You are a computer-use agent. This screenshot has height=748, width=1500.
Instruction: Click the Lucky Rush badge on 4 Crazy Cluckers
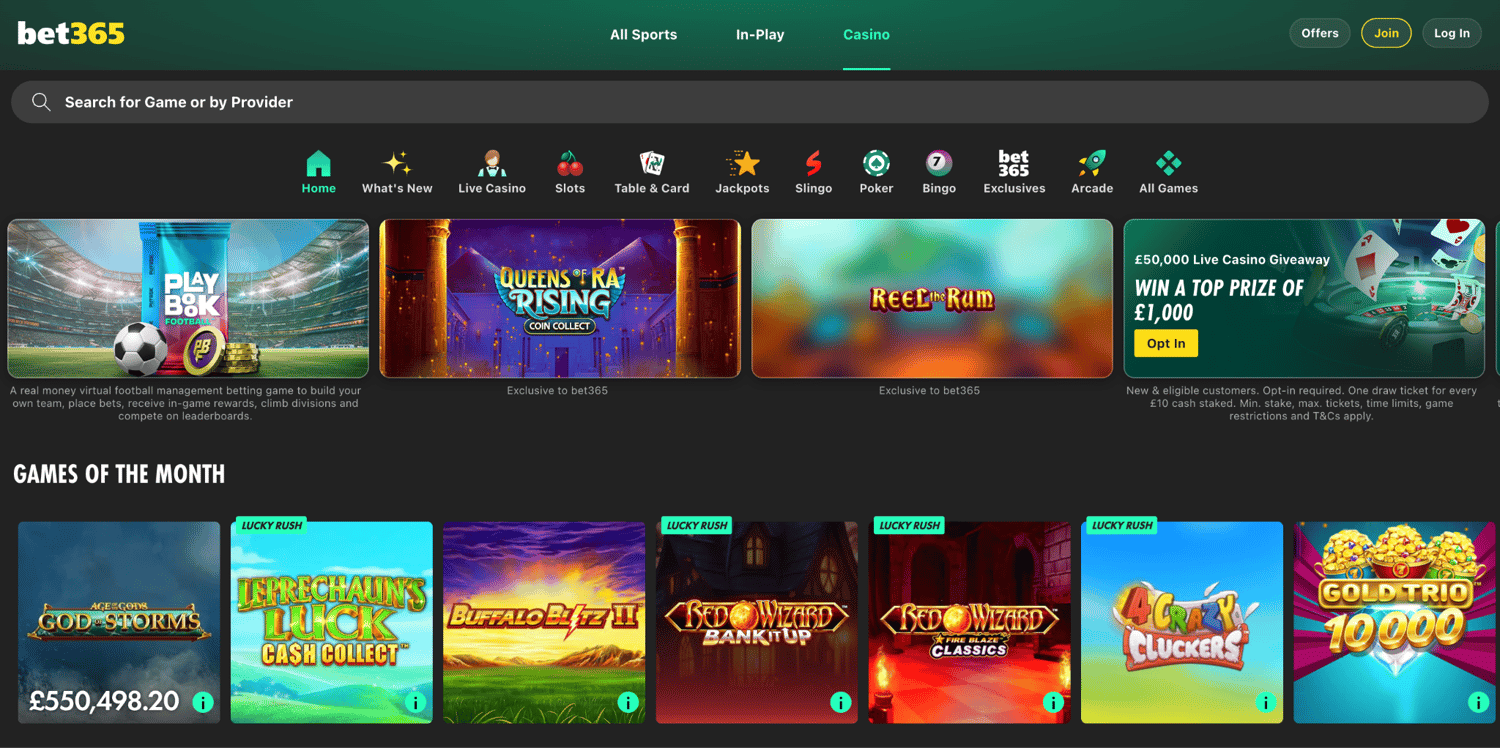coord(1121,525)
